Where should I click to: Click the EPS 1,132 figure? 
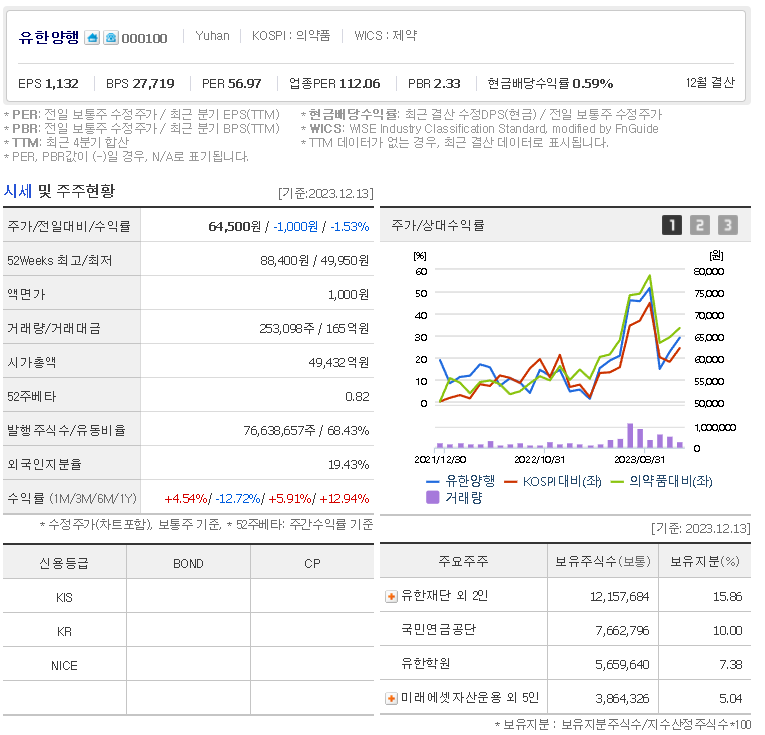(48, 84)
